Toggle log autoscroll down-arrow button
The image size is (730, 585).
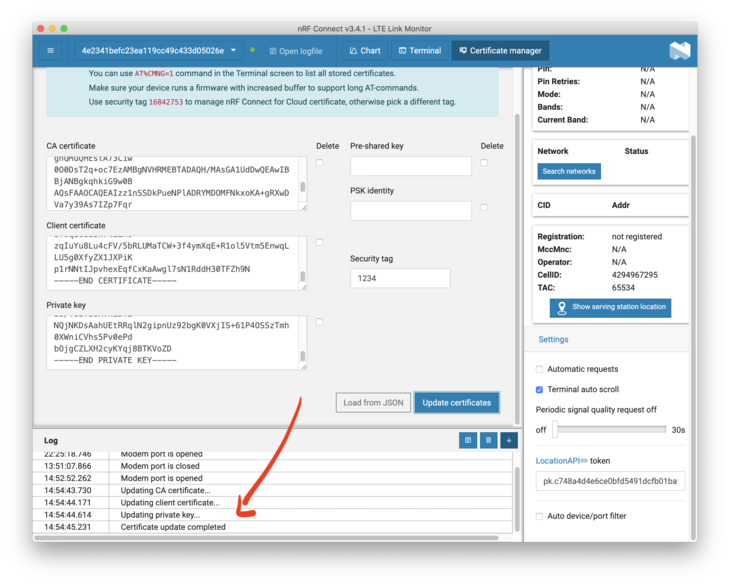[x=508, y=440]
